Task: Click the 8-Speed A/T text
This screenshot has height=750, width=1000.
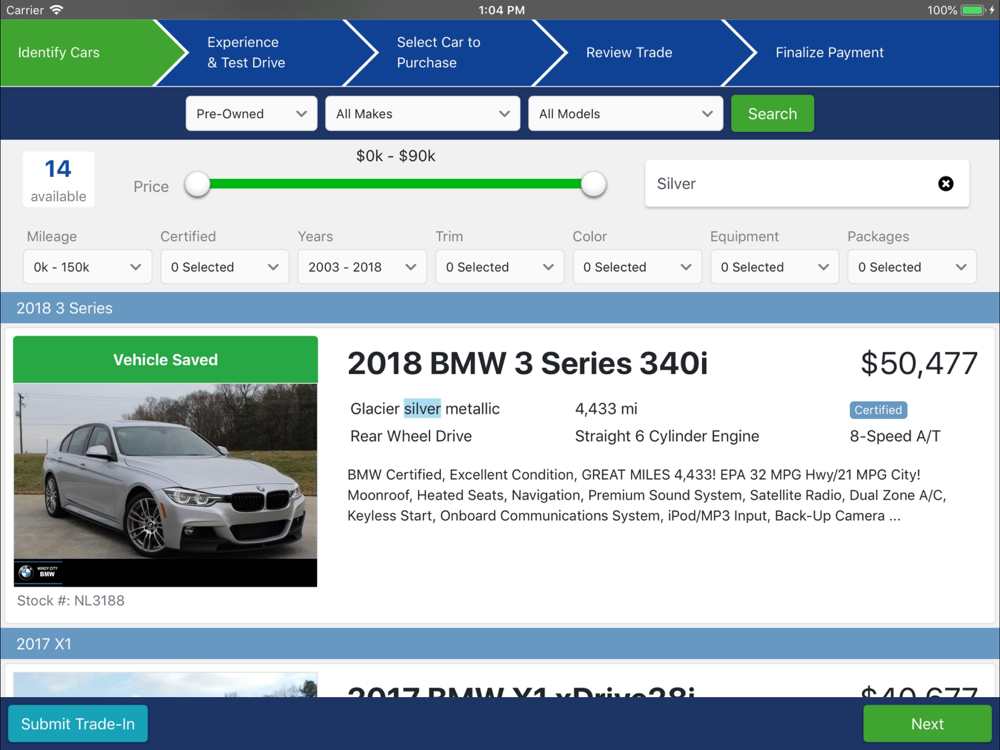Action: [895, 436]
